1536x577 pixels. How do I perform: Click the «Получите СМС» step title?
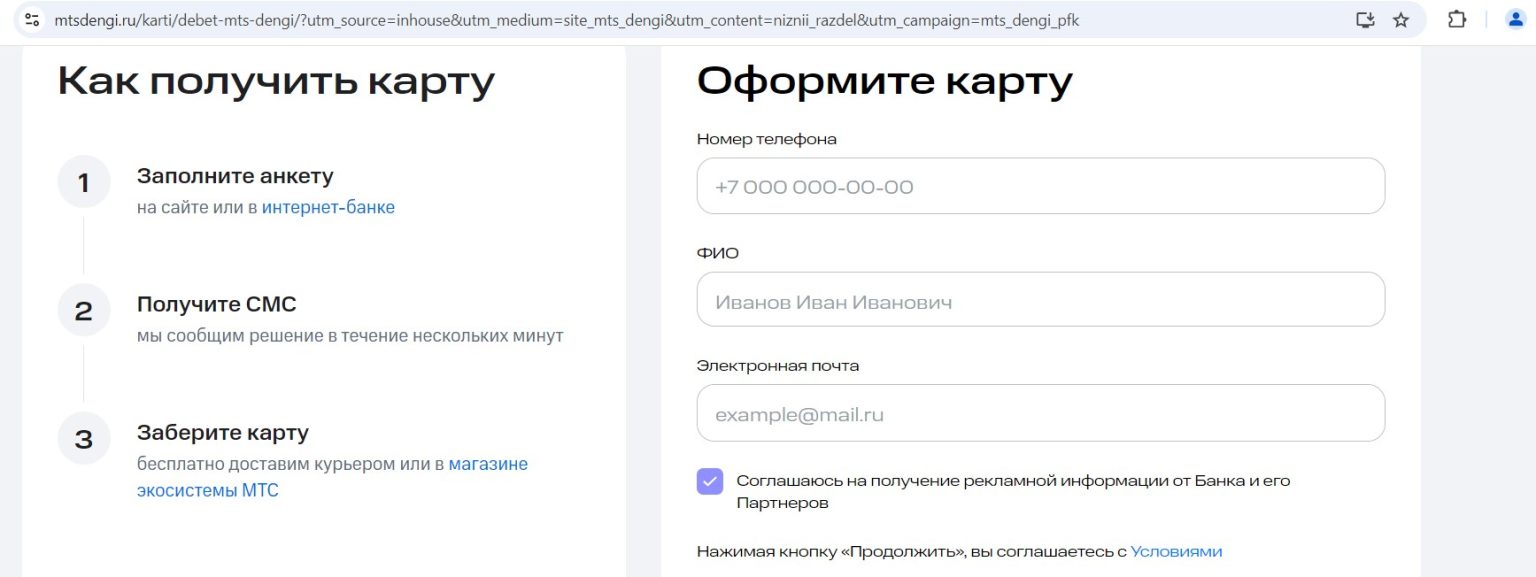click(x=217, y=305)
